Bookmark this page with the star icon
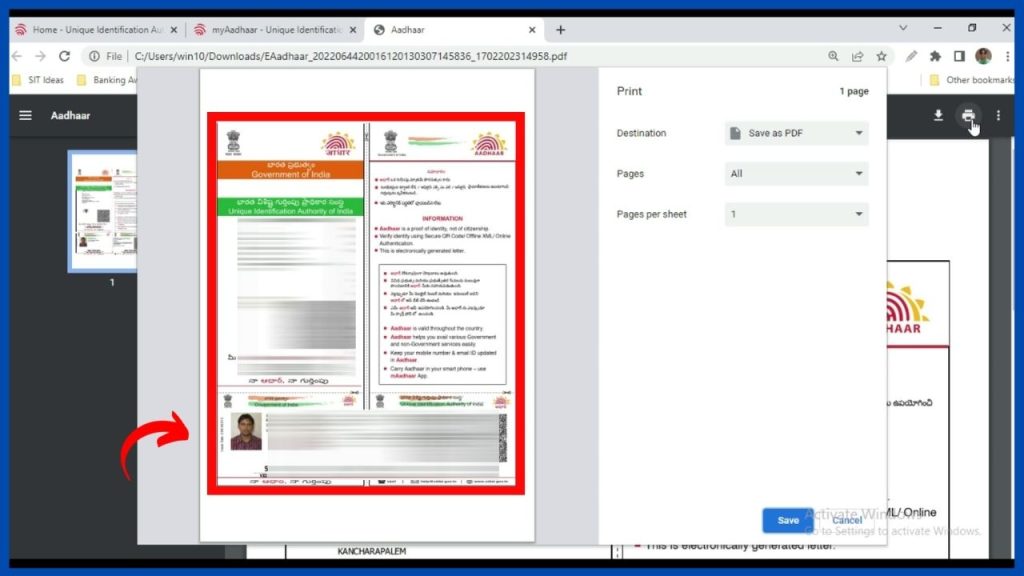 [x=881, y=57]
